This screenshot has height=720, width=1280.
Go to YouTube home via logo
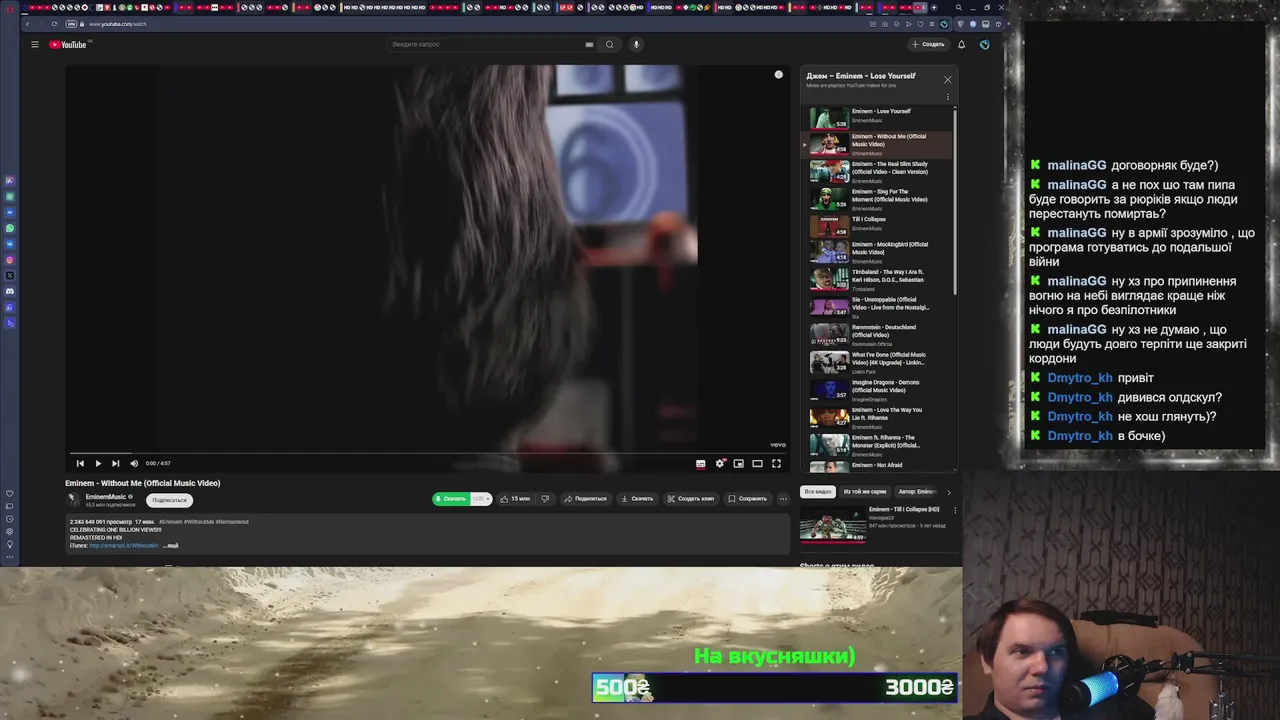point(69,44)
